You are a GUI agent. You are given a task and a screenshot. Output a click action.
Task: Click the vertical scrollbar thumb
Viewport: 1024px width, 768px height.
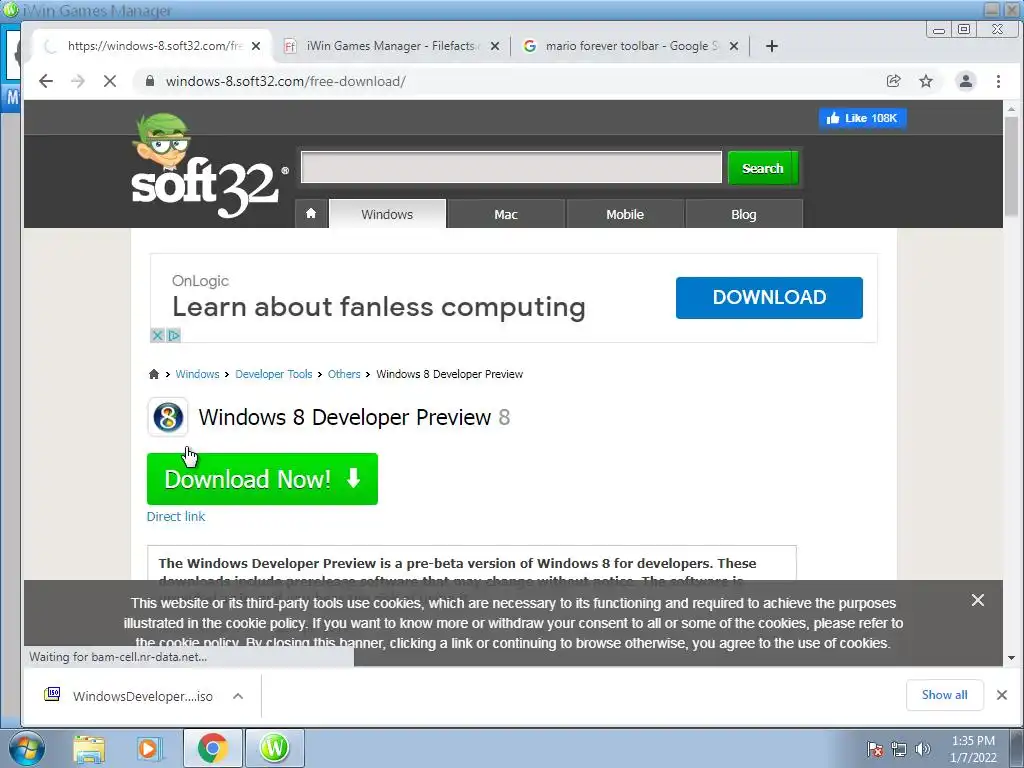click(x=1012, y=166)
